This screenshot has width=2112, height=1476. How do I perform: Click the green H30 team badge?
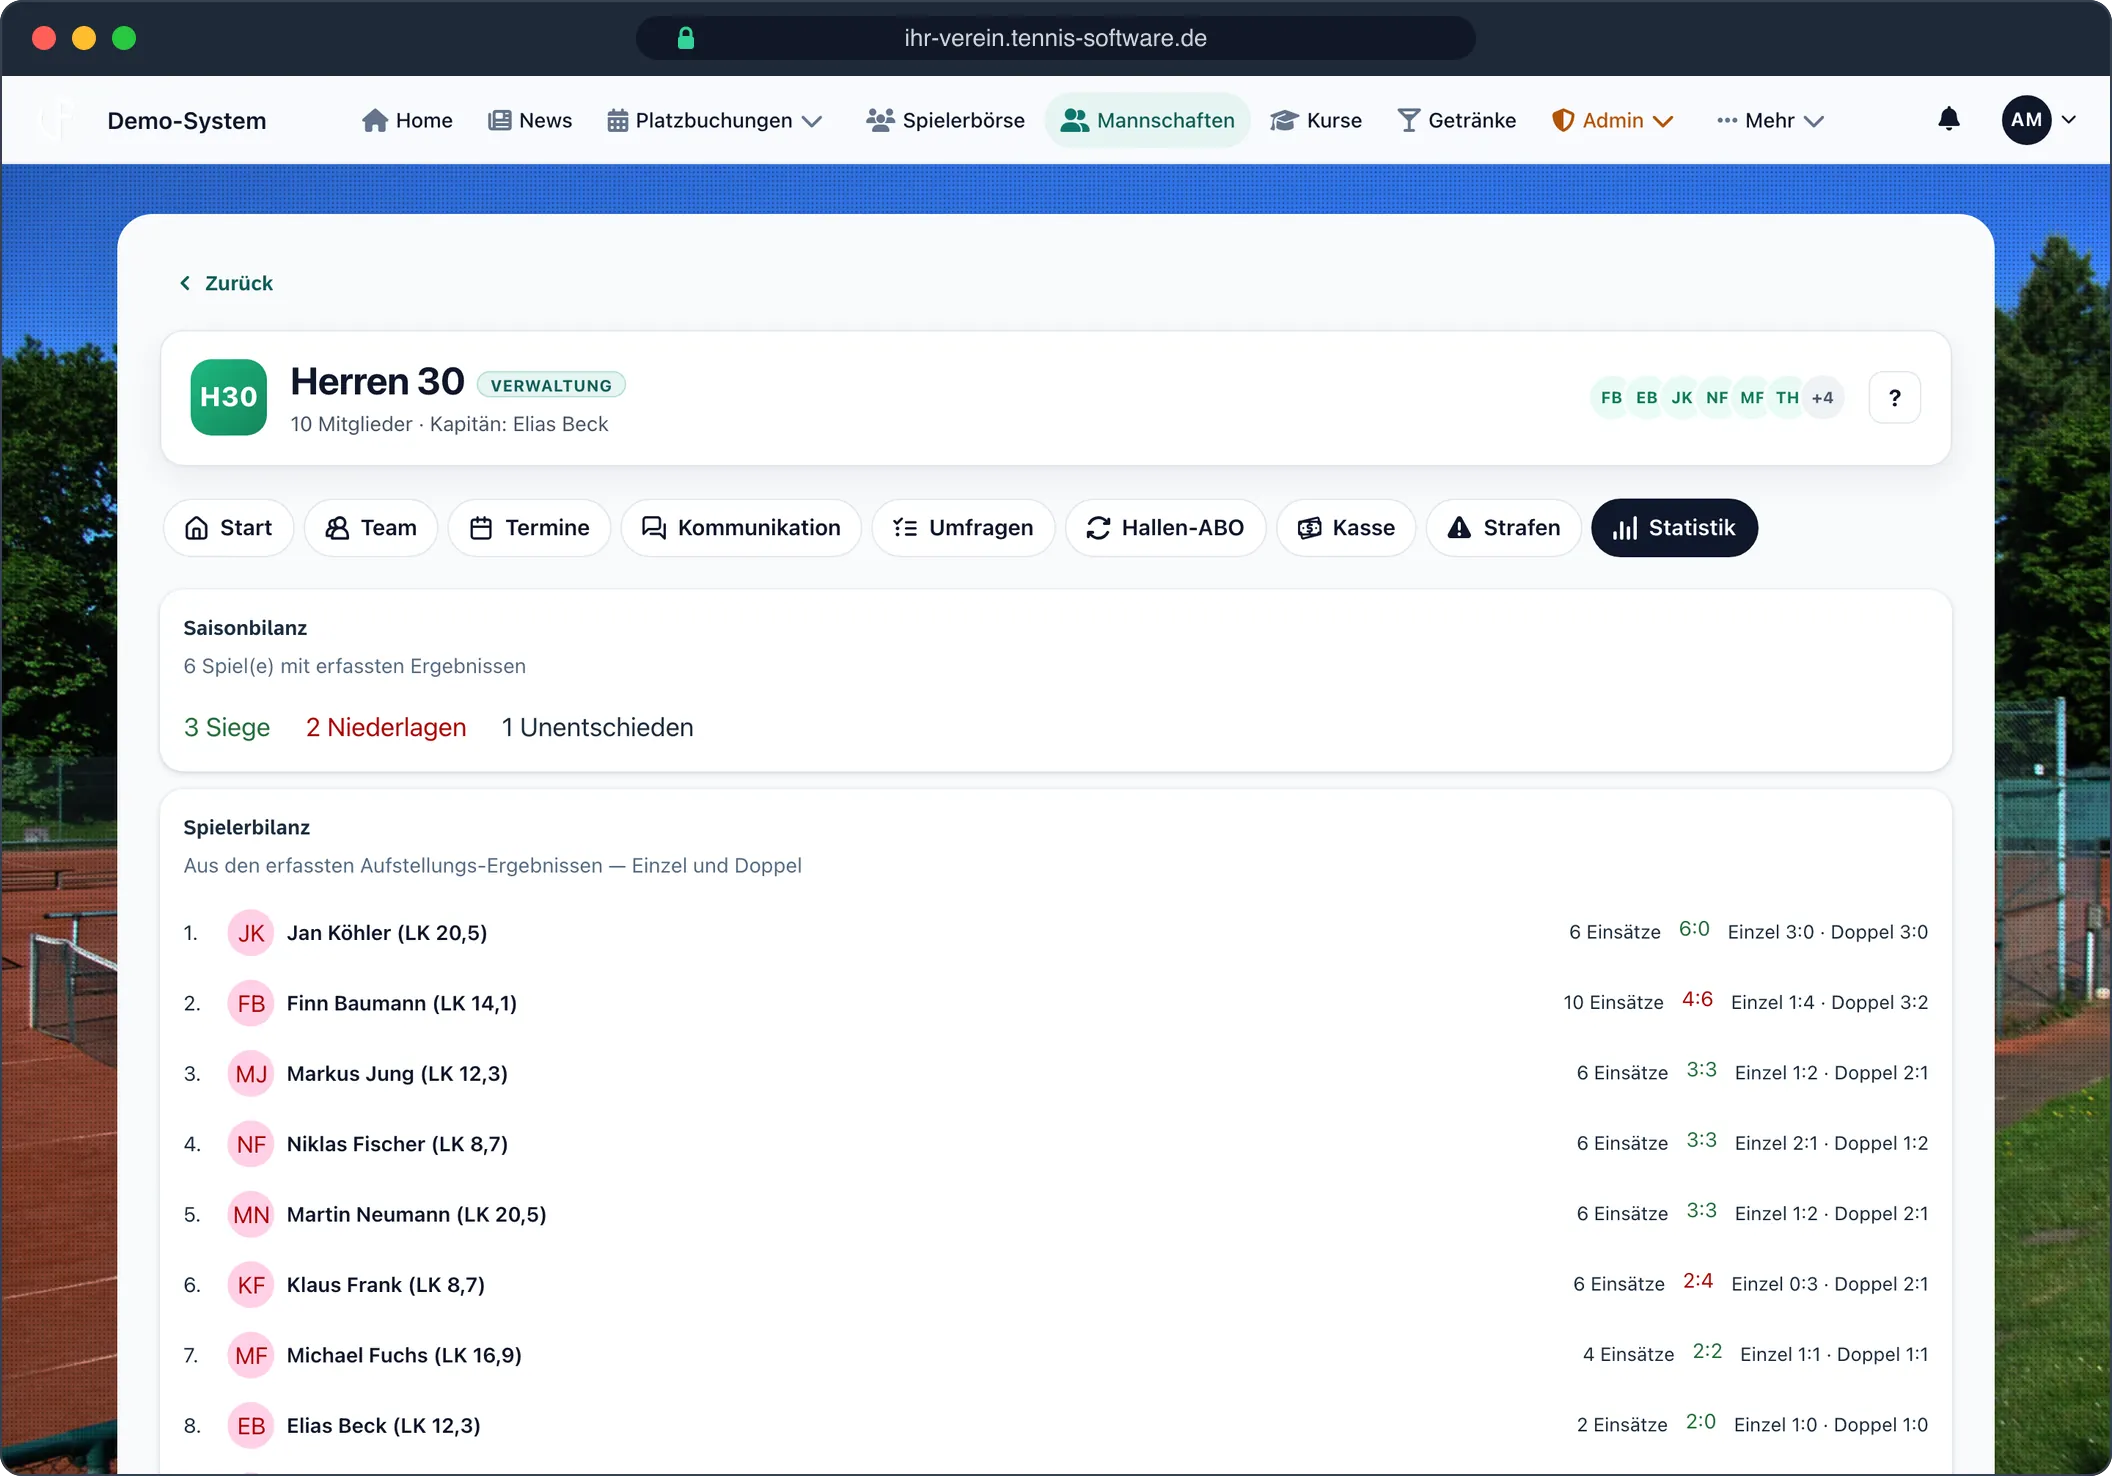[229, 397]
